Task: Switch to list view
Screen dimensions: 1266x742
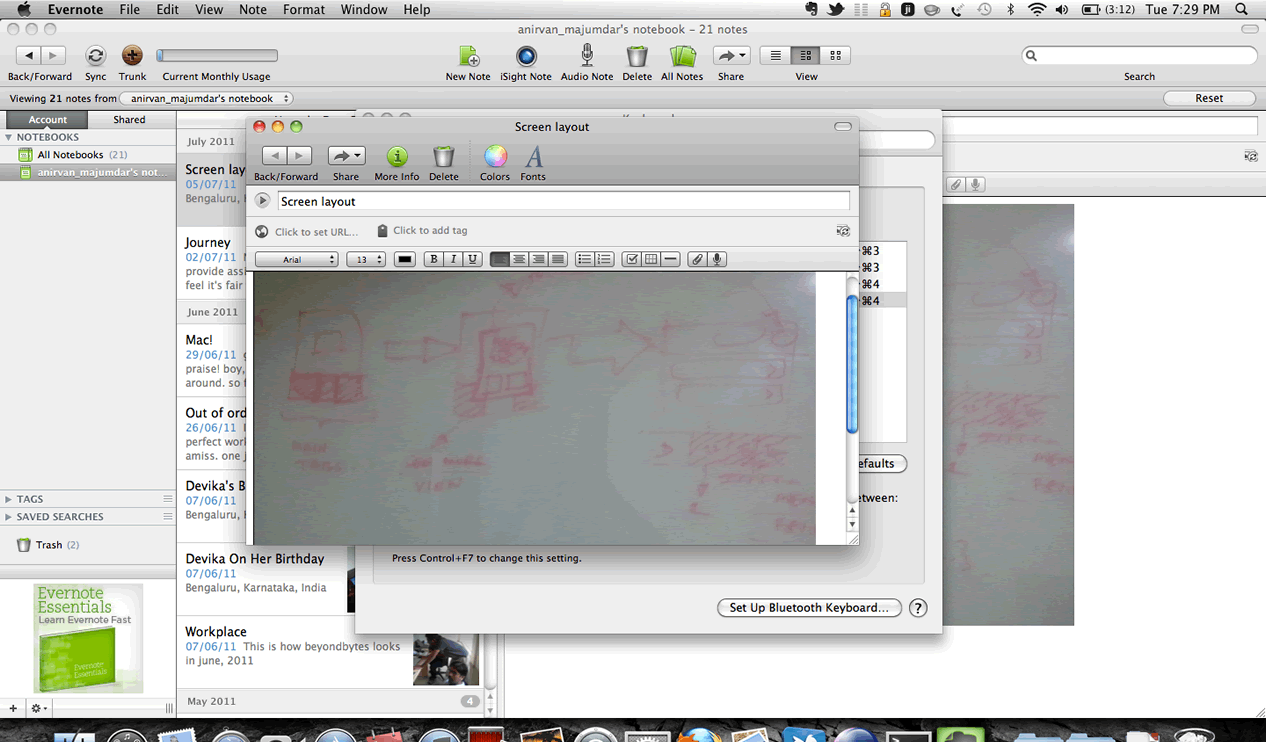Action: [775, 56]
